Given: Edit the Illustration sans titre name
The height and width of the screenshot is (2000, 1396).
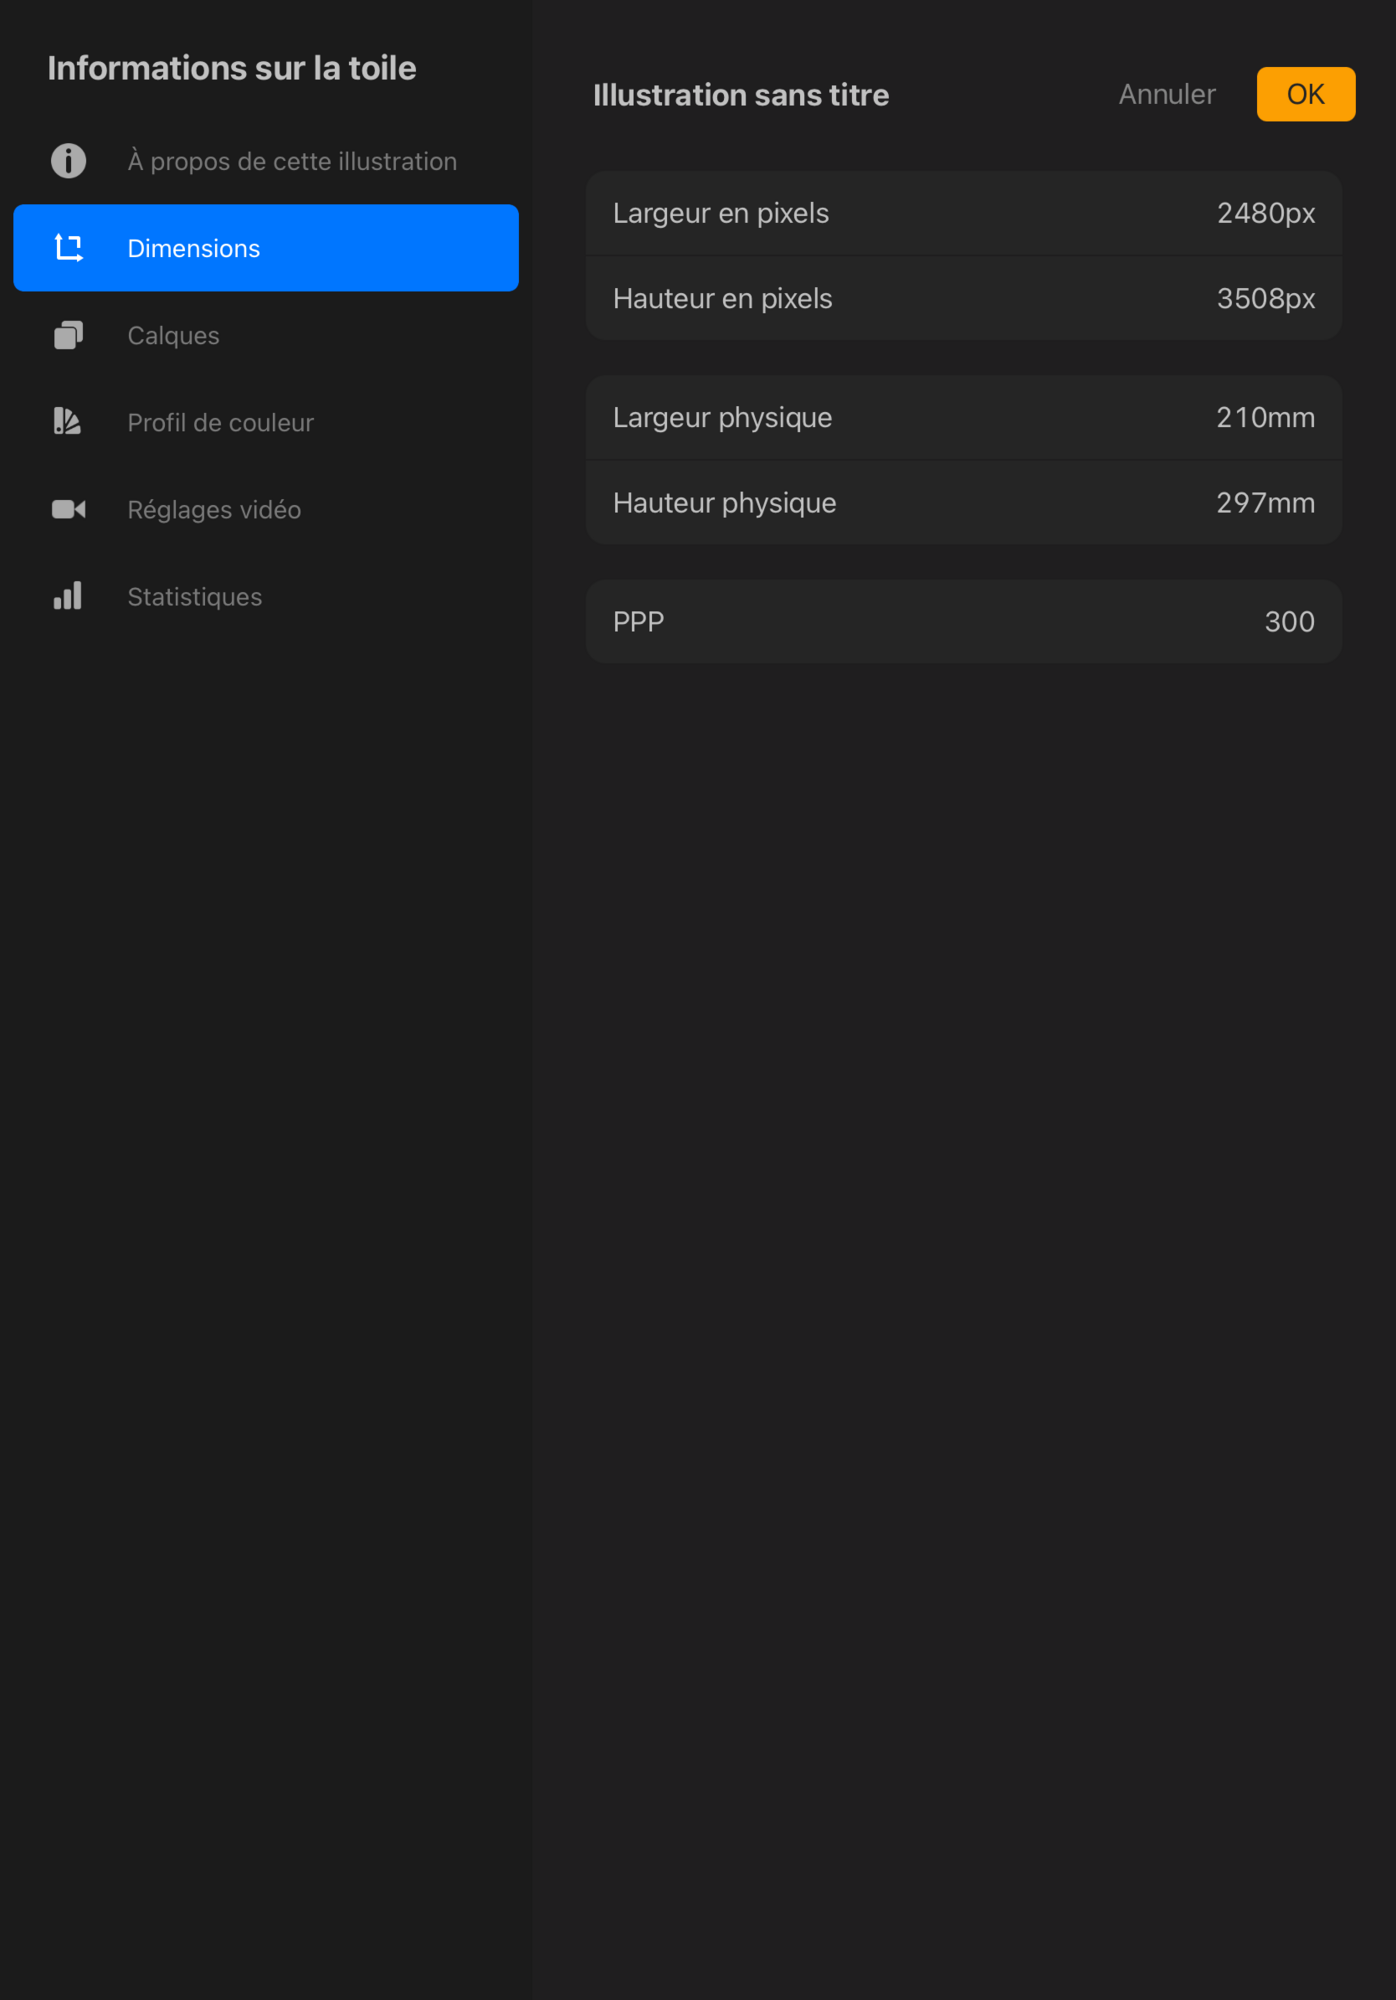Looking at the screenshot, I should point(740,95).
